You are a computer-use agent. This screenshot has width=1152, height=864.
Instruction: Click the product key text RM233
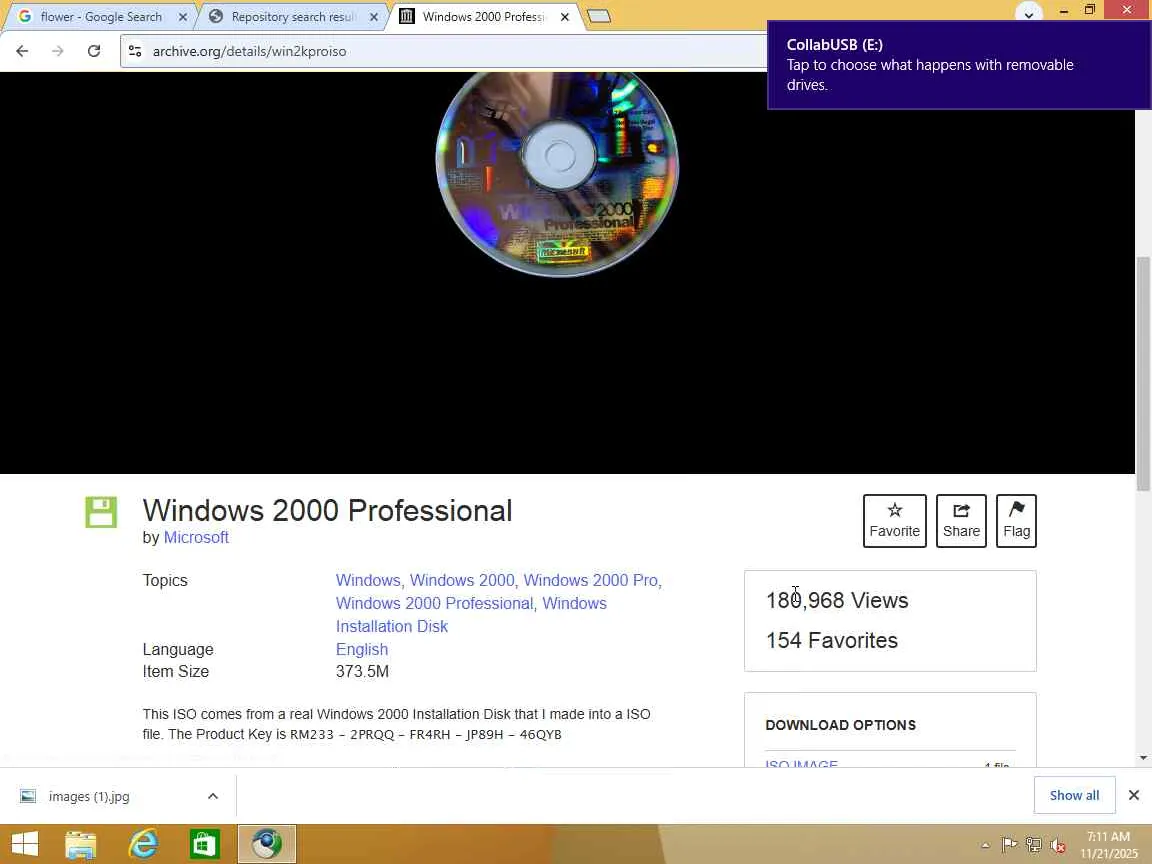tap(312, 735)
